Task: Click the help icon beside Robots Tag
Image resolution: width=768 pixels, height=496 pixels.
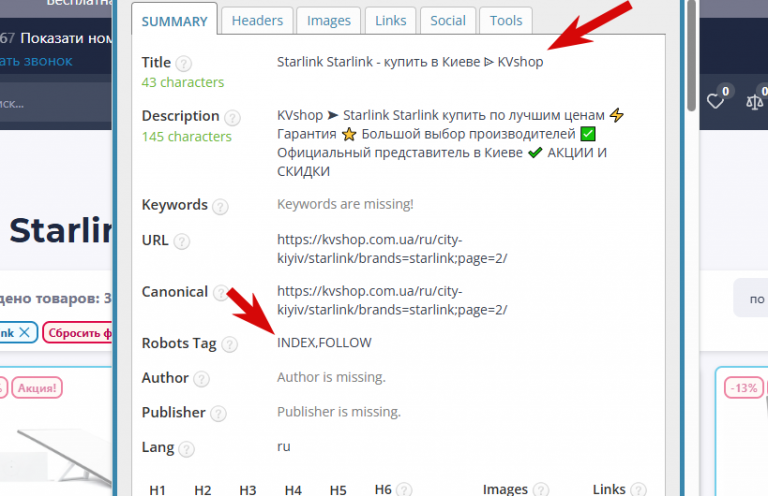Action: coord(229,345)
